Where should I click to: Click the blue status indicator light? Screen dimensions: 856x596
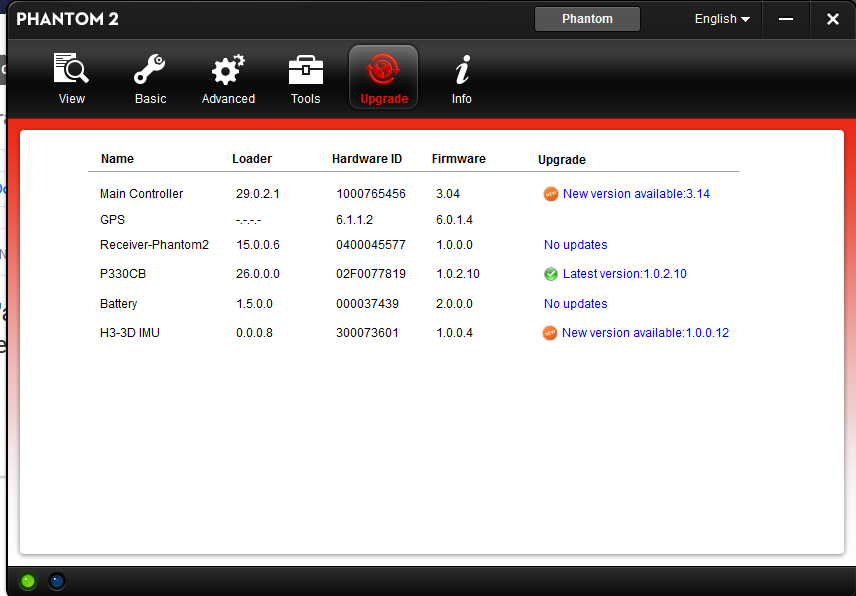[57, 581]
